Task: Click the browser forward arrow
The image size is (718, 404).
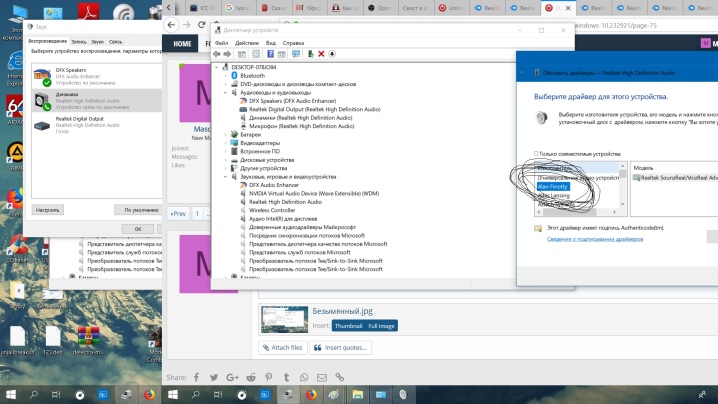Action: (186, 25)
